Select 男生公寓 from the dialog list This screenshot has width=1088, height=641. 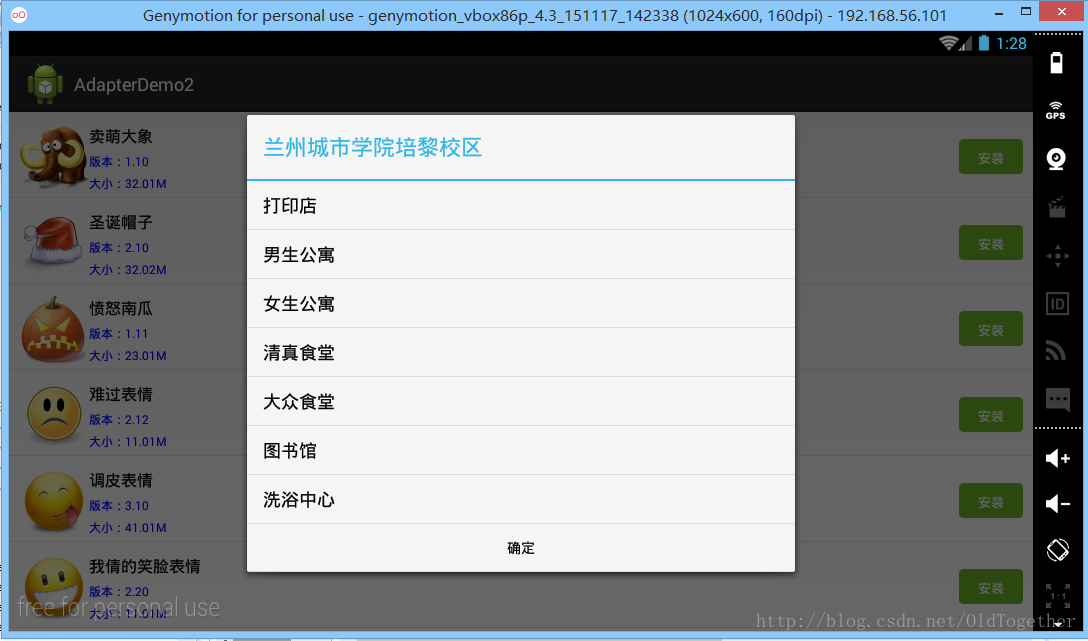[520, 255]
